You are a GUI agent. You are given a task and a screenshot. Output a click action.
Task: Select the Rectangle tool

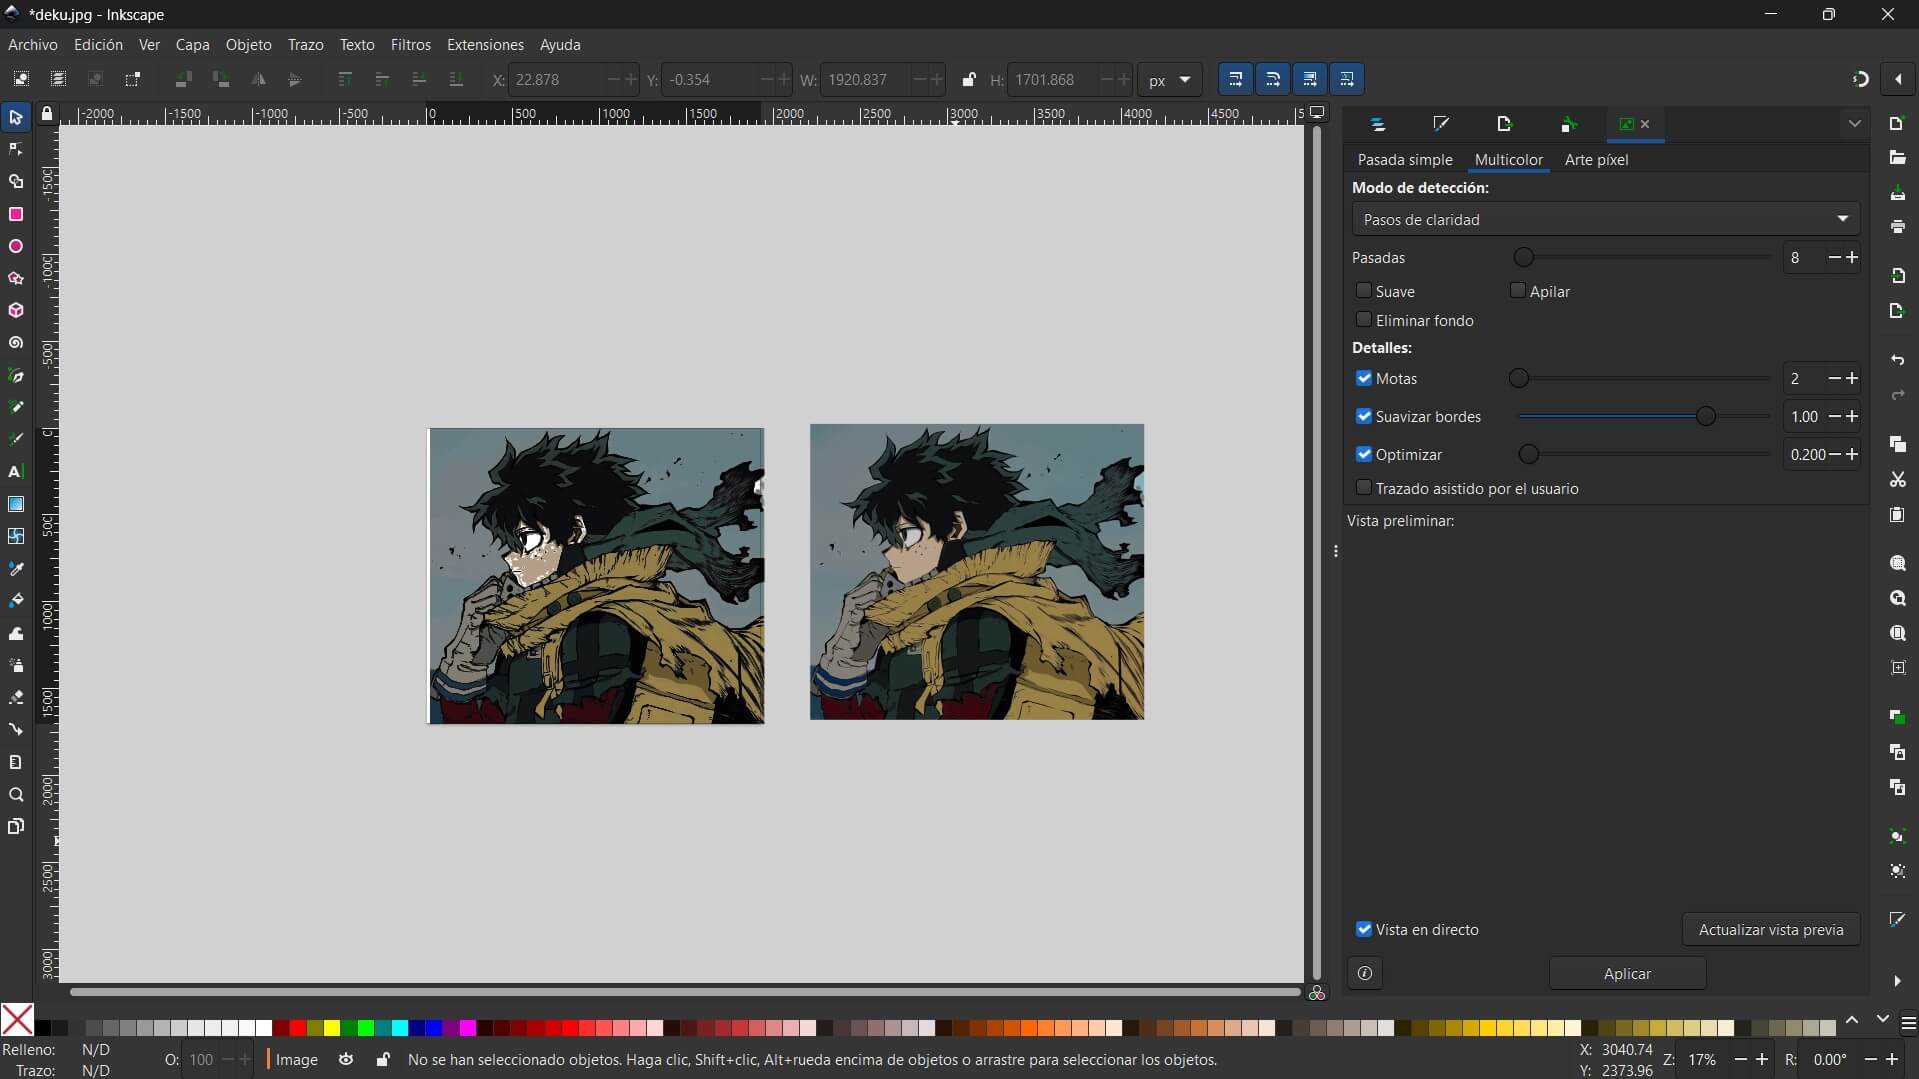(16, 214)
